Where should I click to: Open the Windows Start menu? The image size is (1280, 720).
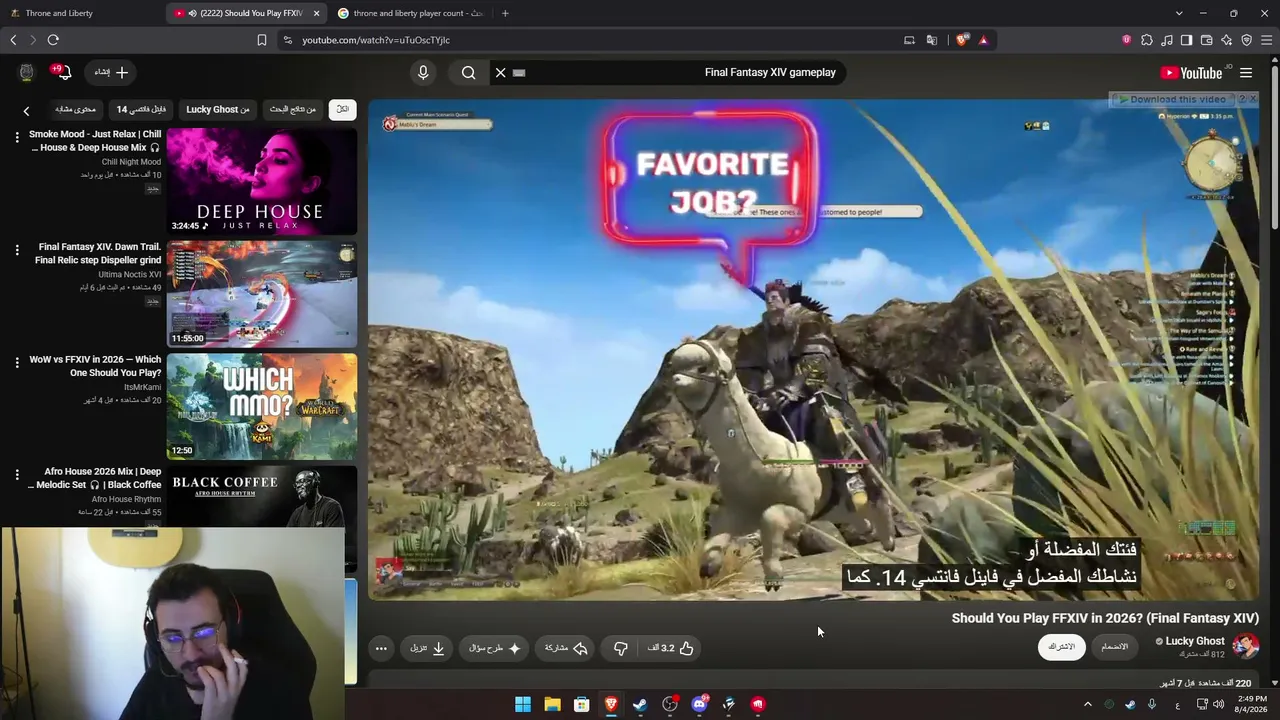tap(523, 704)
